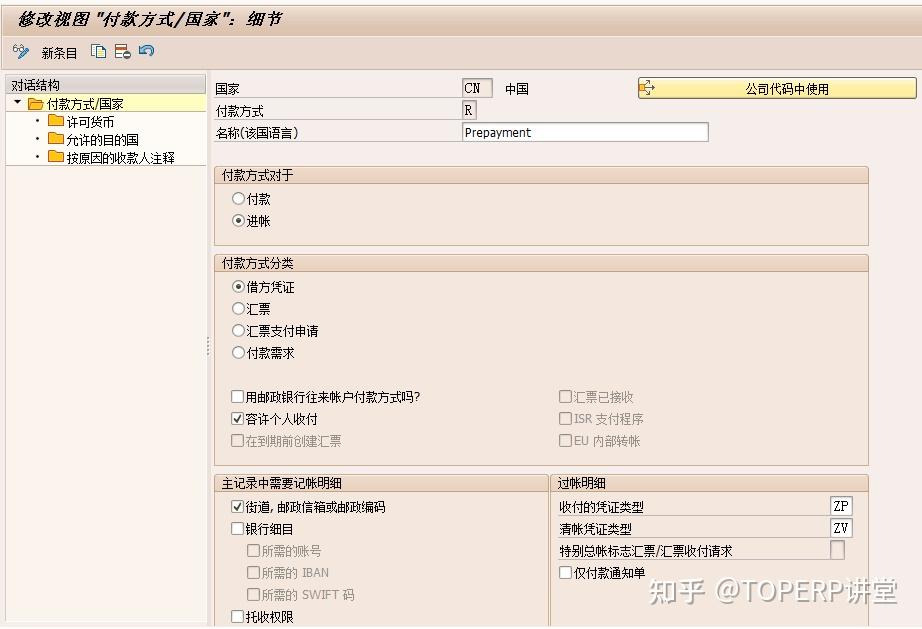Select the 汇票支付申请 radio button

tap(238, 331)
